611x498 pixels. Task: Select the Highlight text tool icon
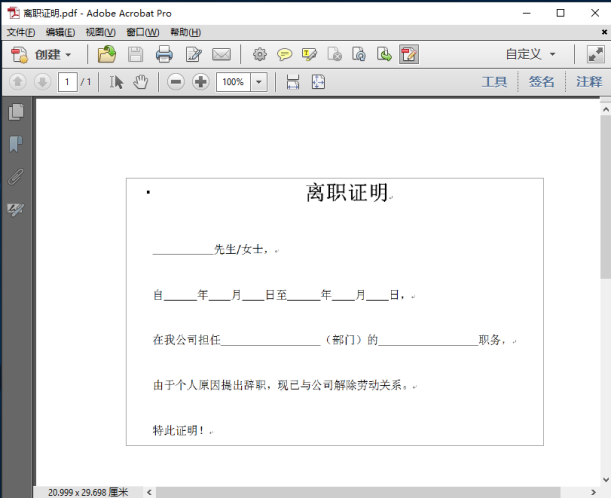tap(309, 55)
